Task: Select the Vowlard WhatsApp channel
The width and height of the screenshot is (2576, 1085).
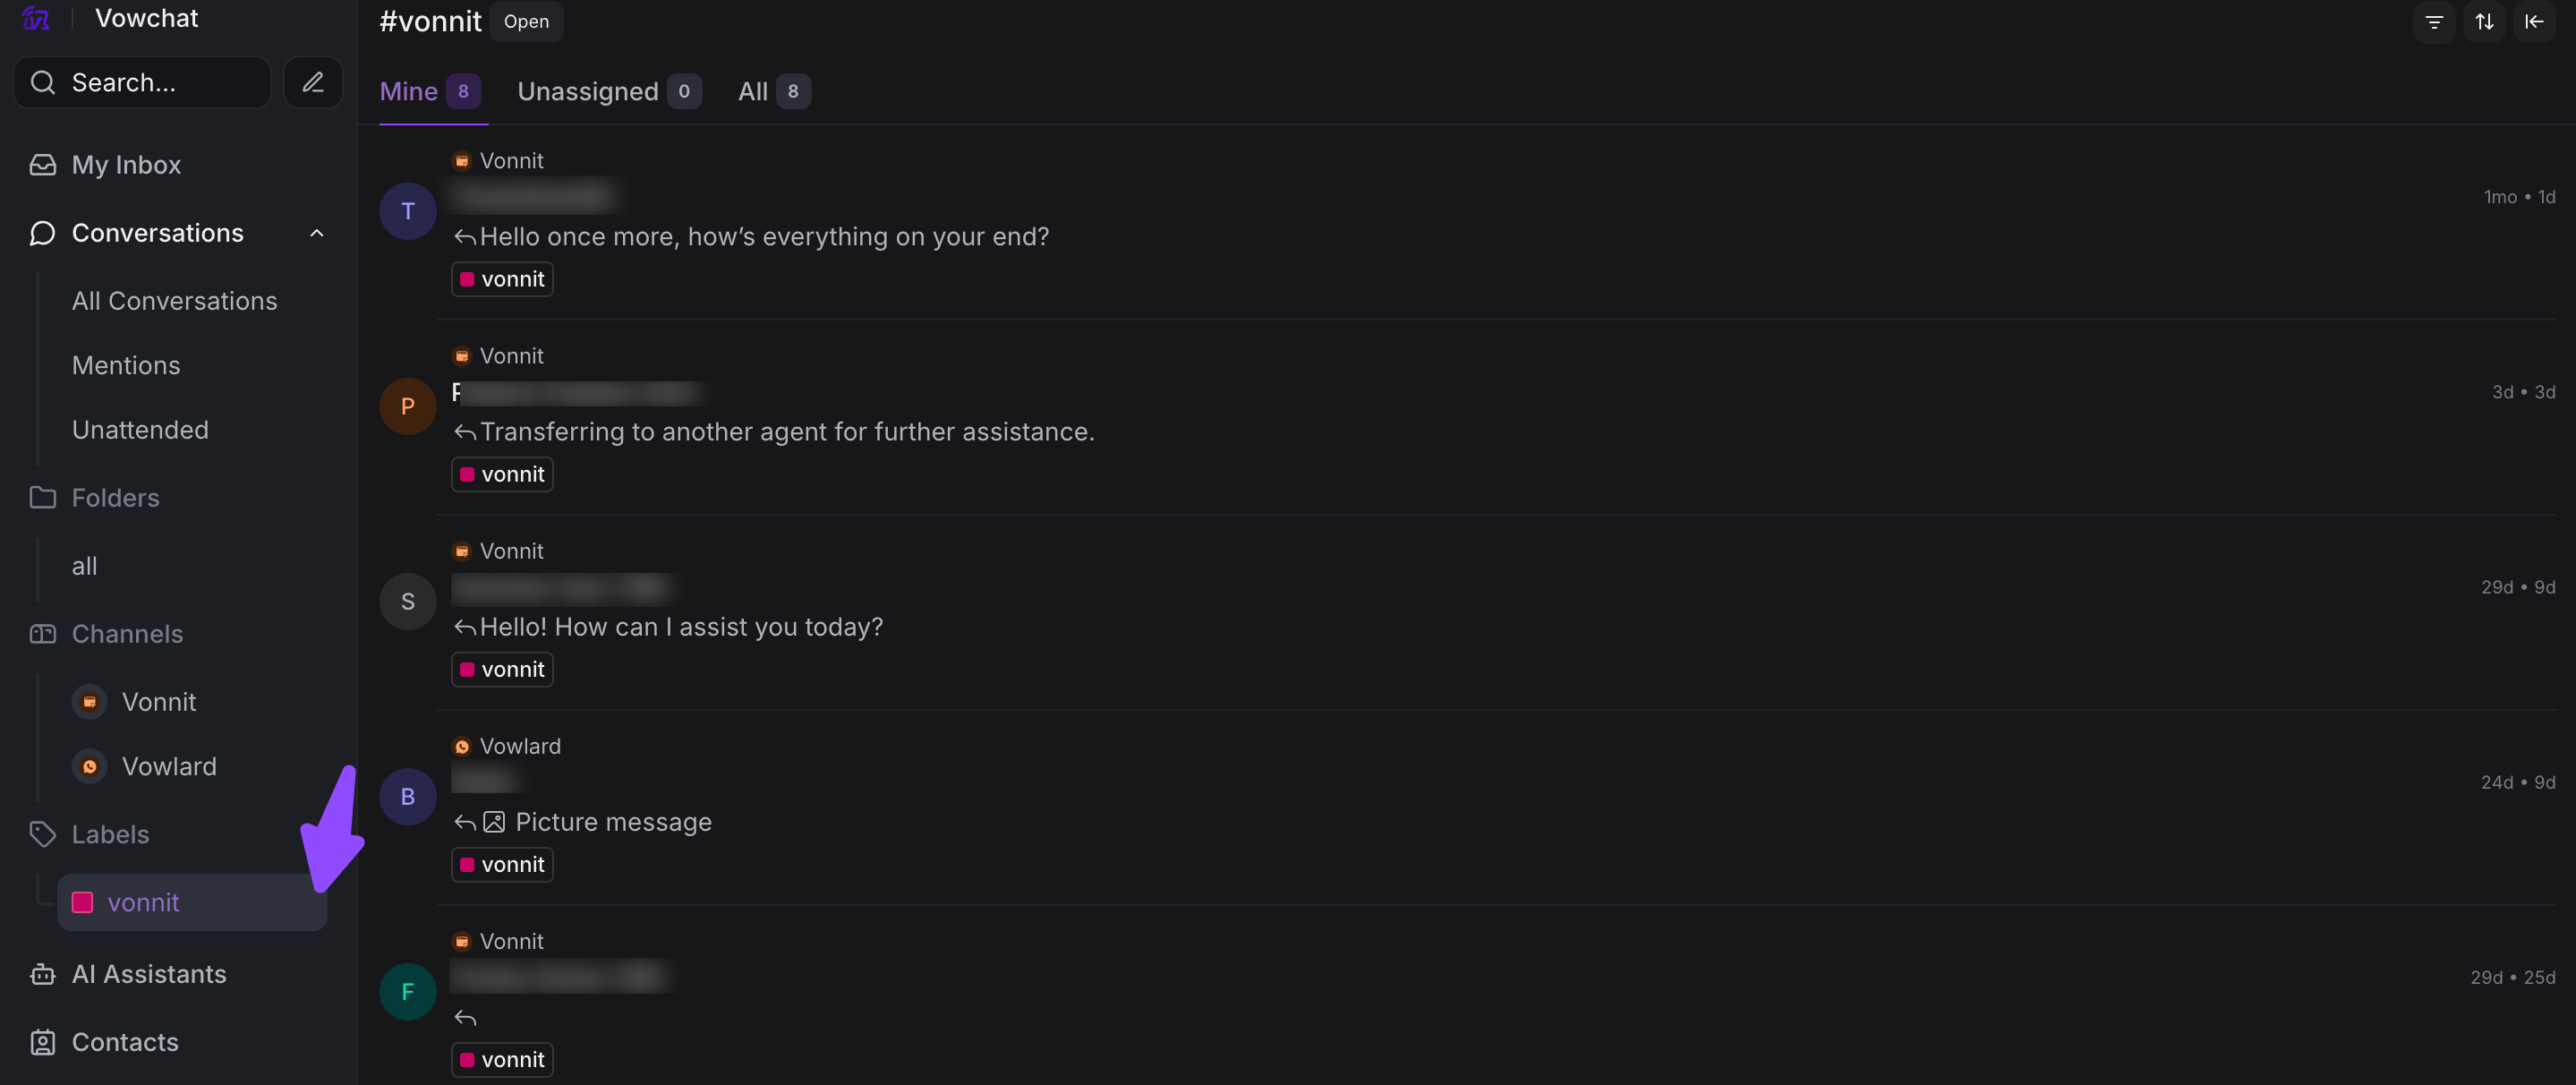Action: [x=168, y=766]
